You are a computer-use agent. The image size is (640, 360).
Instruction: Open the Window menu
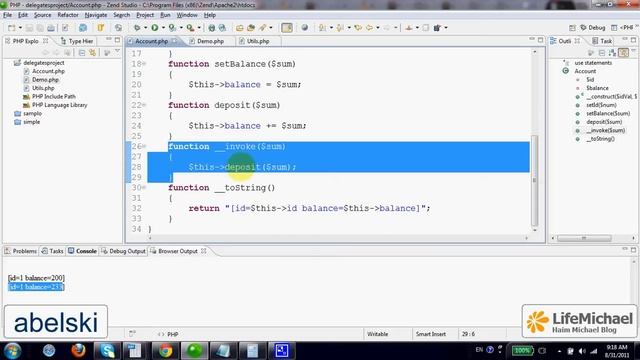click(187, 15)
